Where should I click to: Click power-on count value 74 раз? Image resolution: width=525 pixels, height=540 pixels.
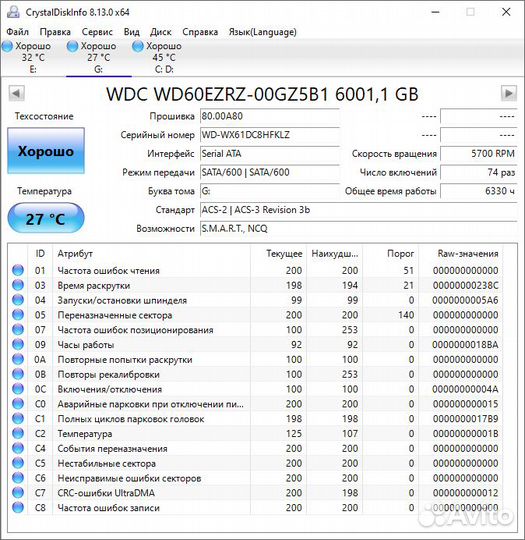tap(478, 172)
